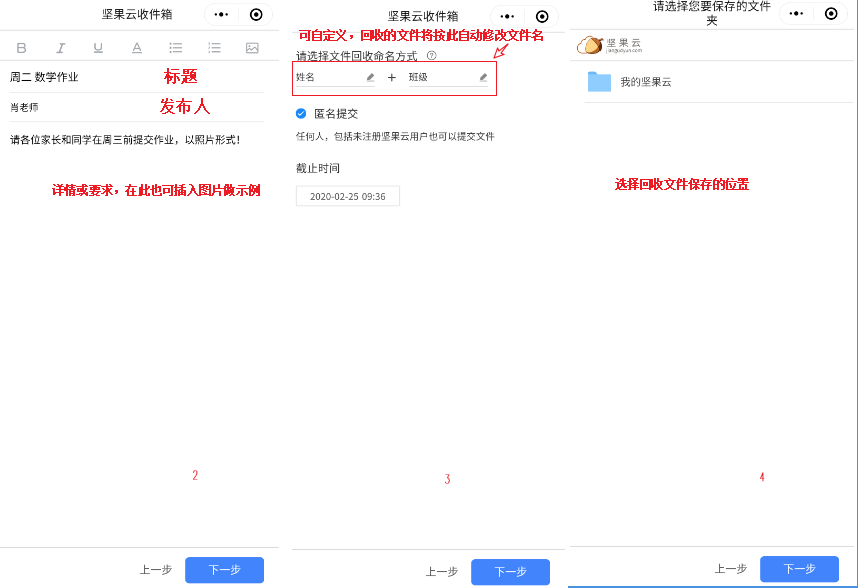The image size is (858, 588).
Task: Click 上一步 in the folder selection panel
Action: point(731,569)
